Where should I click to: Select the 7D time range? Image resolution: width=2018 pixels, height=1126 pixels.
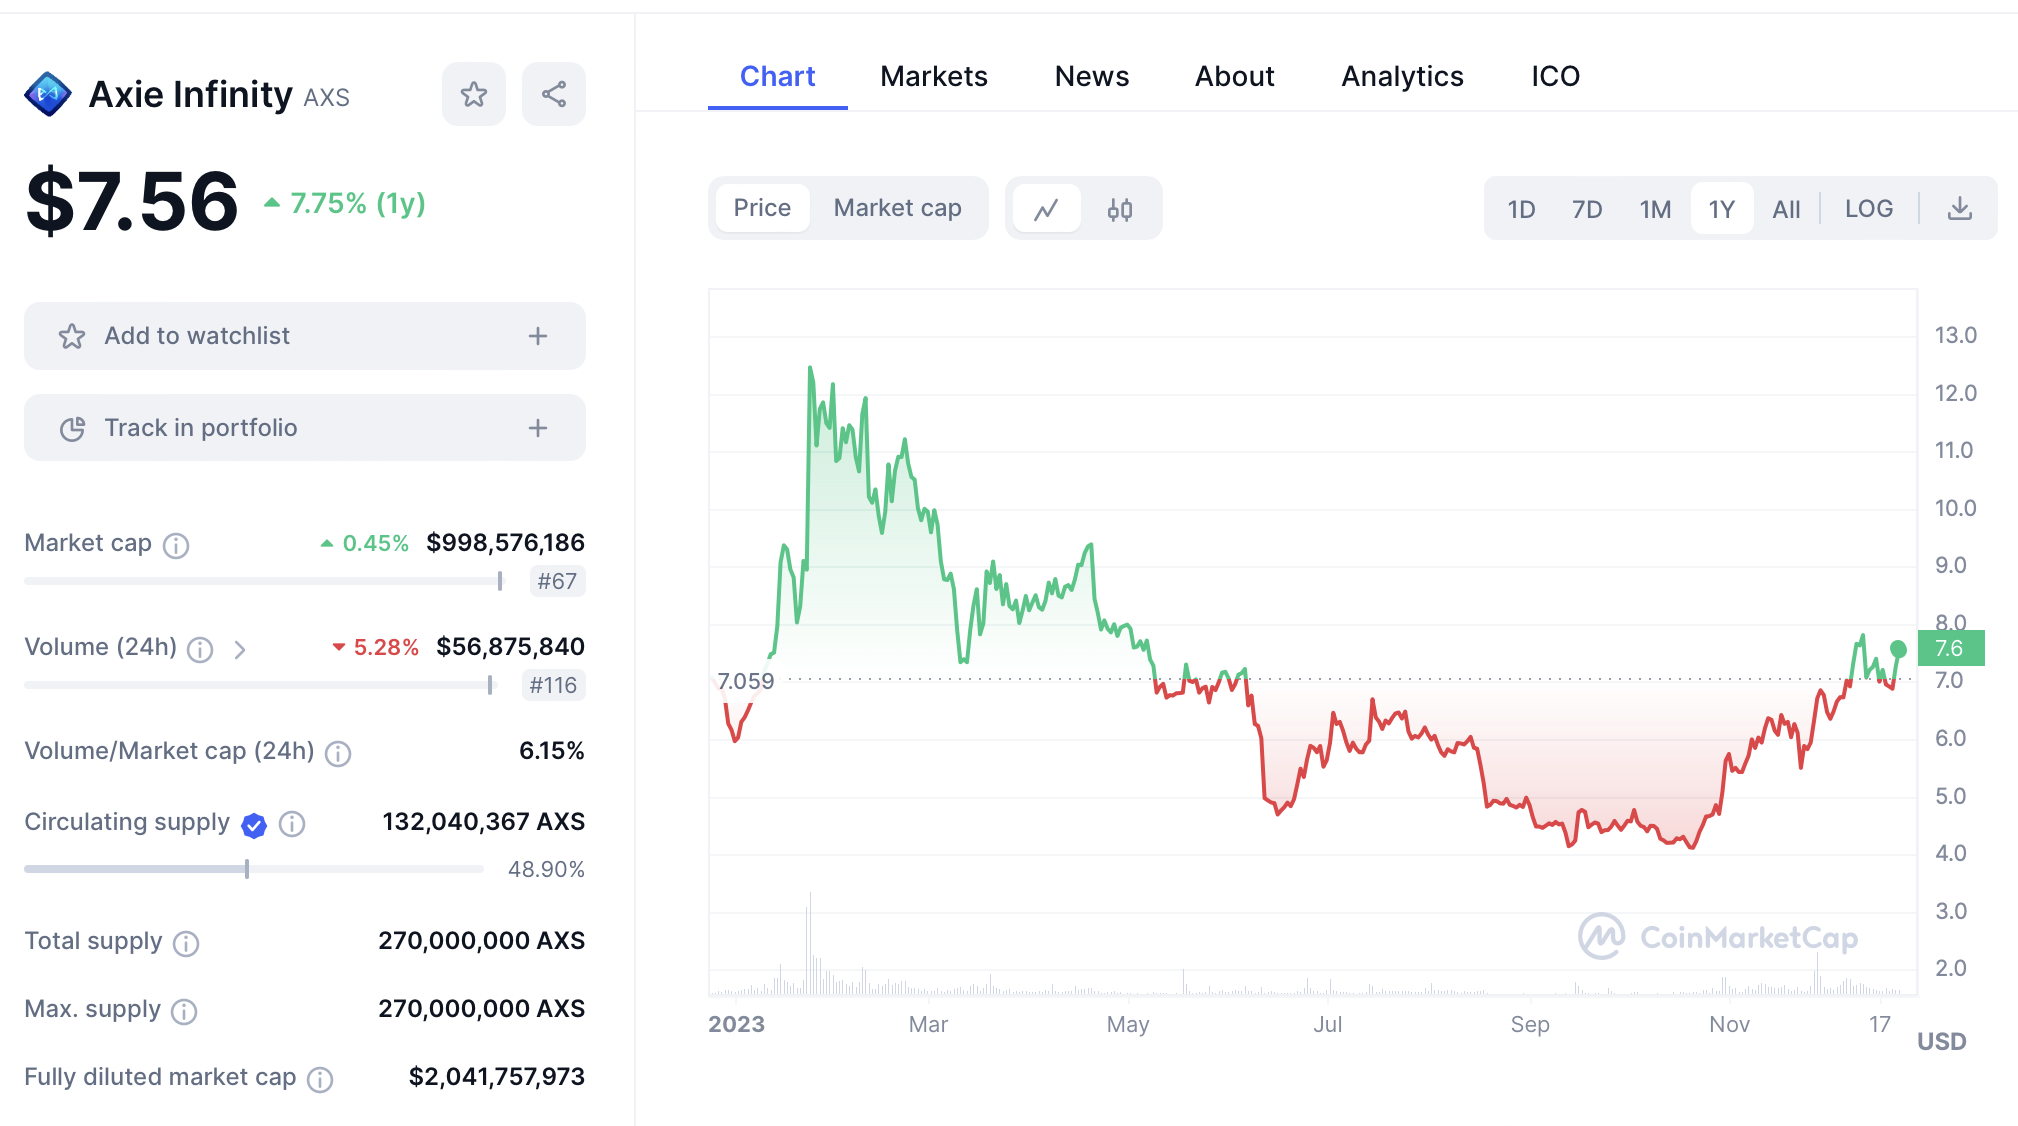(x=1587, y=209)
